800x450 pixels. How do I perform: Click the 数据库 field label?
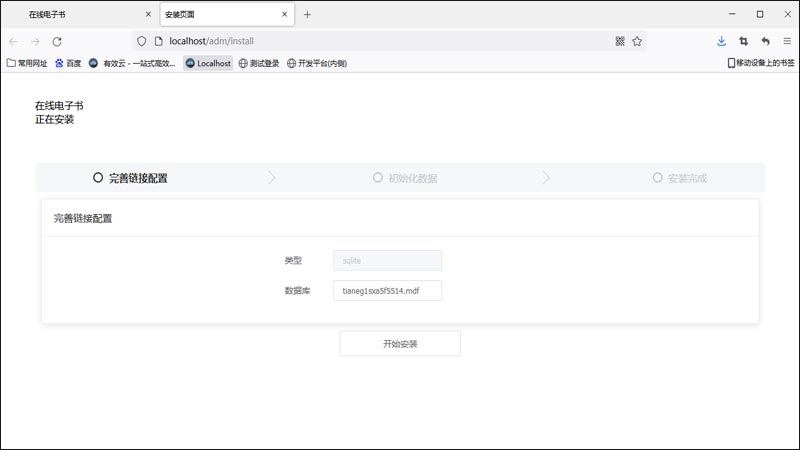297,291
